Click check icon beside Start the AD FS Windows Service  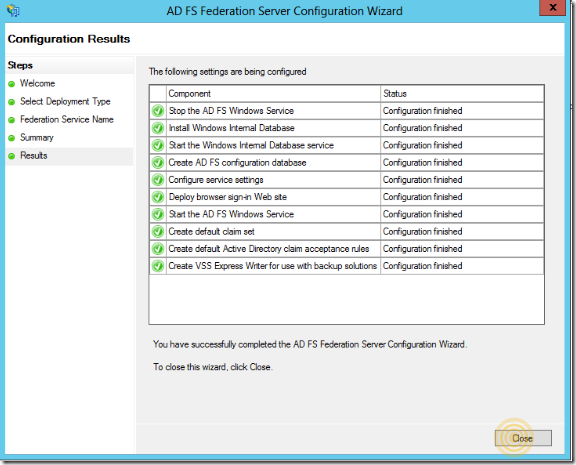pyautogui.click(x=158, y=214)
